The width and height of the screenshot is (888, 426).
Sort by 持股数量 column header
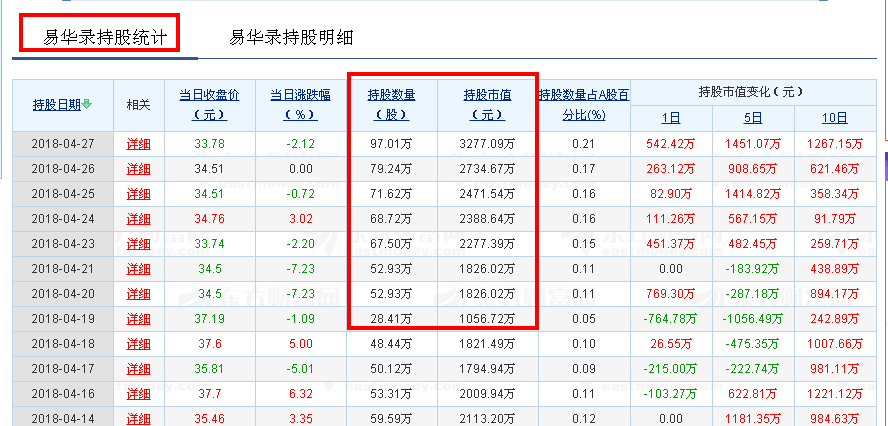point(391,105)
